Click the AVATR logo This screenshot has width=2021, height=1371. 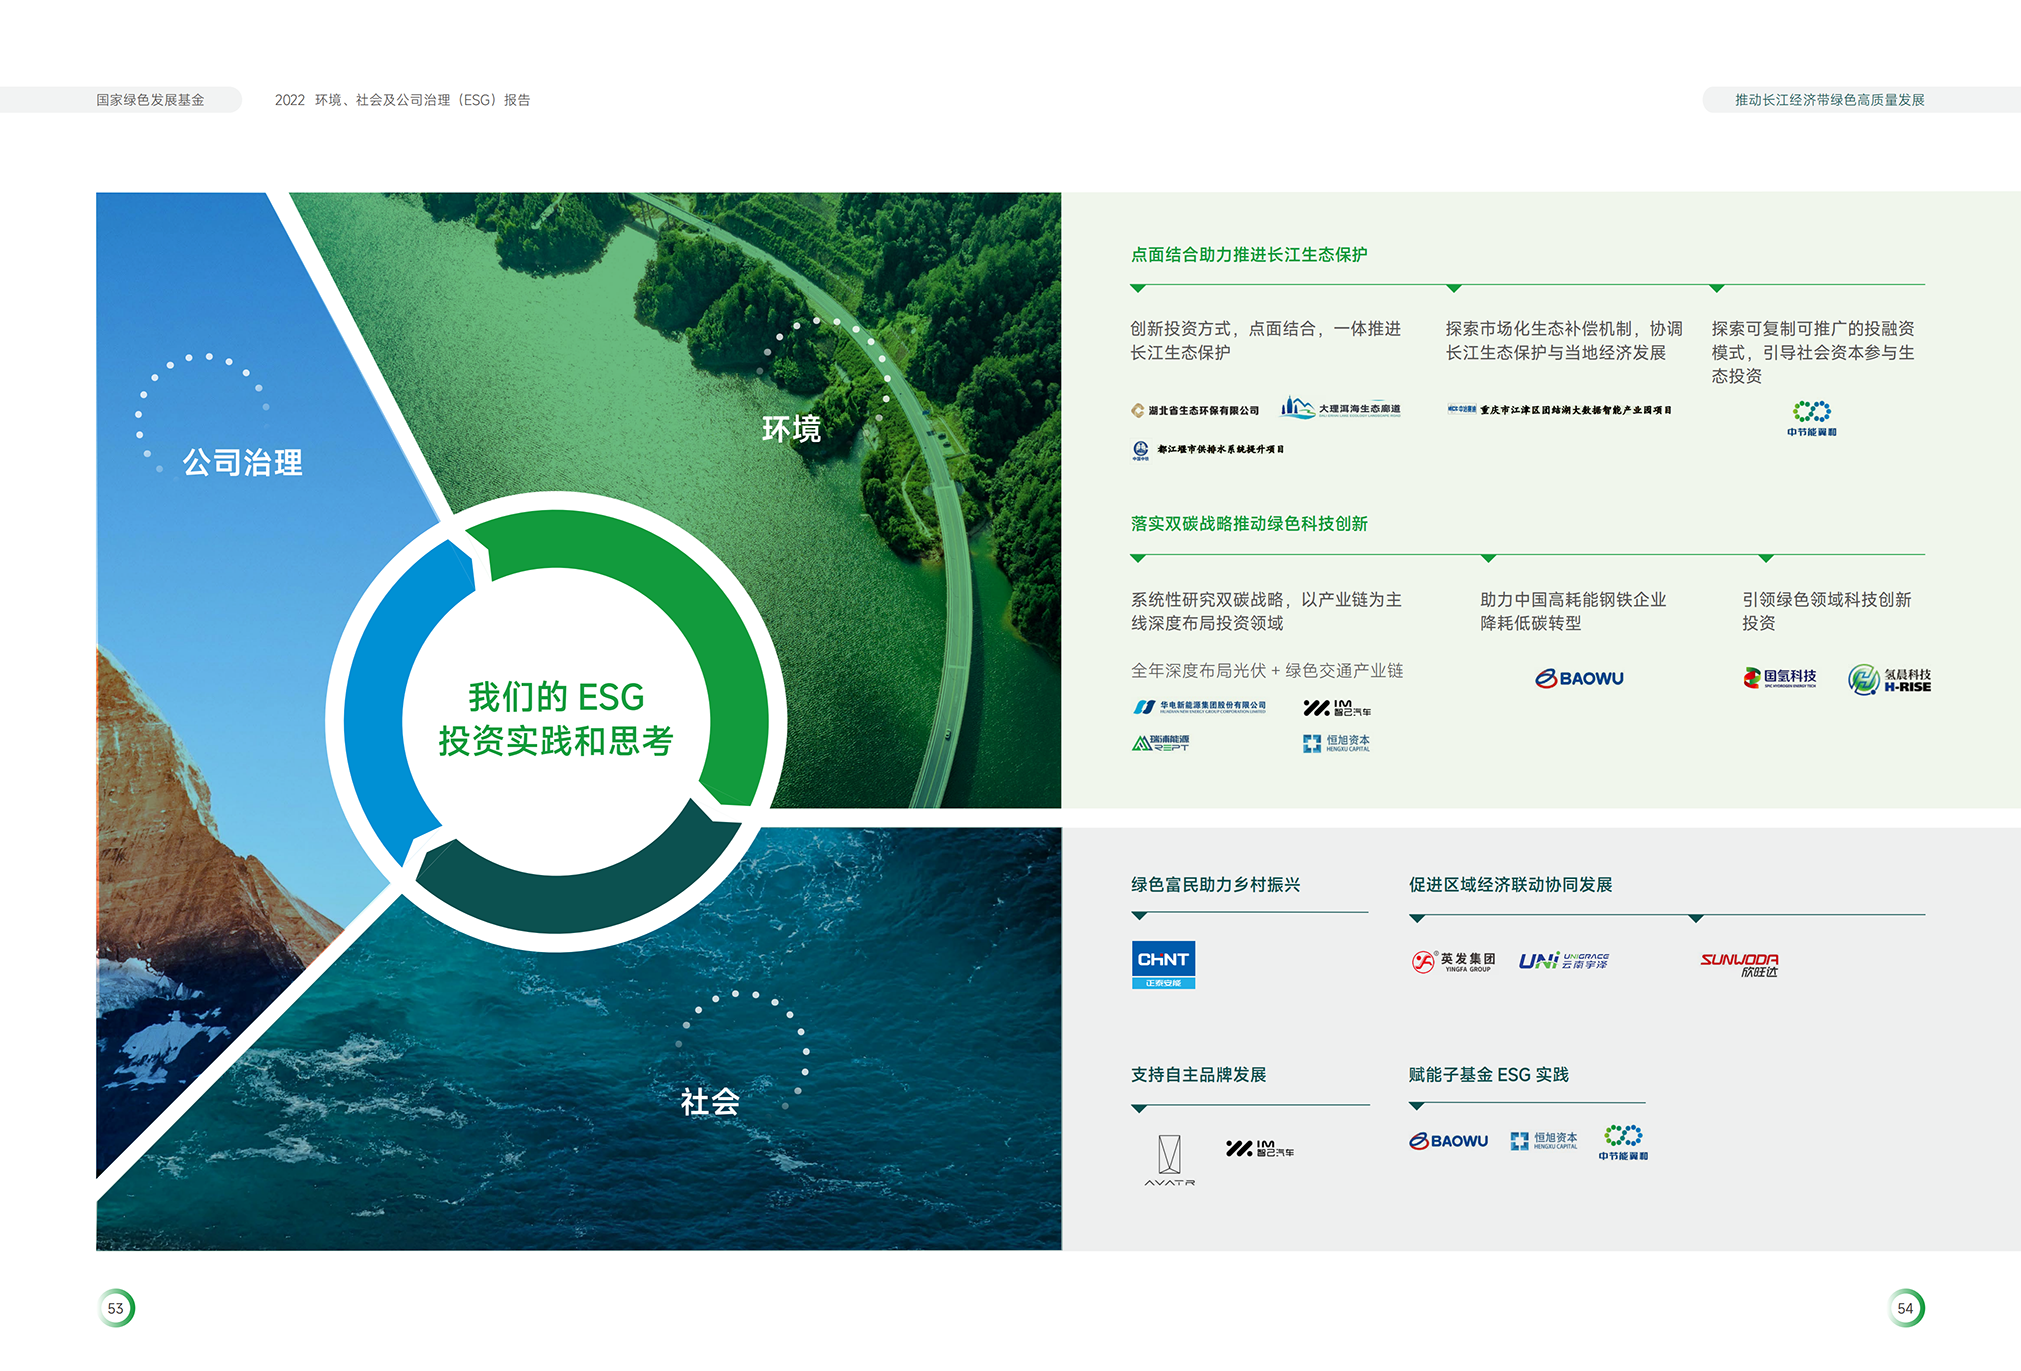tap(1169, 1160)
